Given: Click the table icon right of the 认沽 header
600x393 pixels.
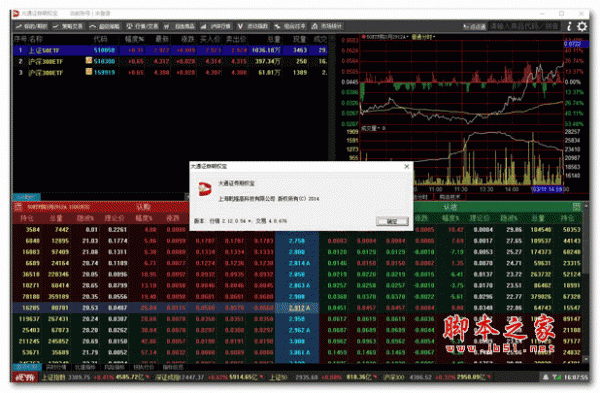Looking at the screenshot, I should tap(577, 207).
